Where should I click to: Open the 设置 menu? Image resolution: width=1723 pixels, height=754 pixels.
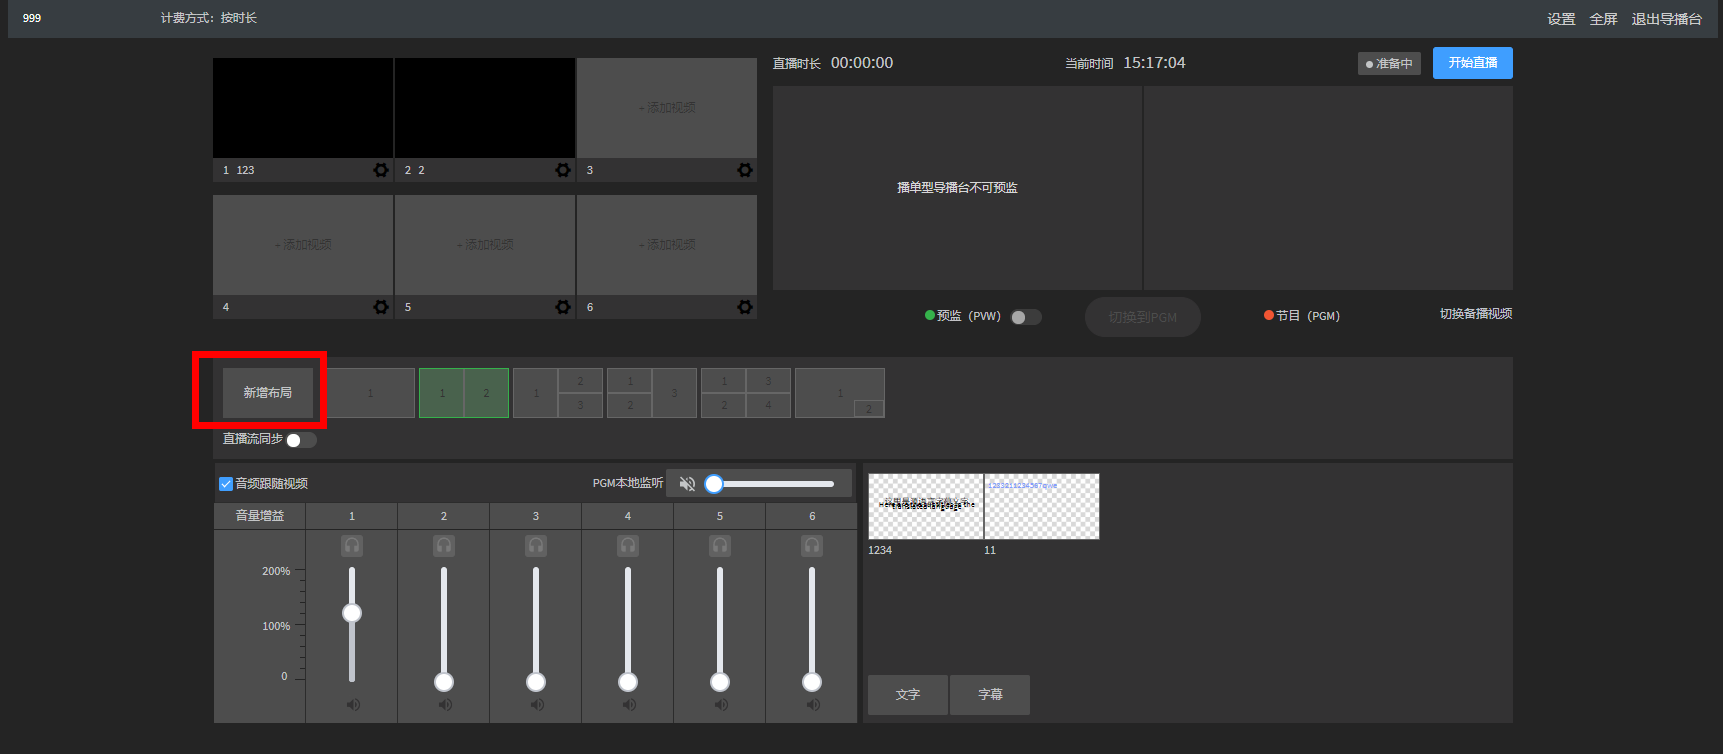tap(1560, 19)
